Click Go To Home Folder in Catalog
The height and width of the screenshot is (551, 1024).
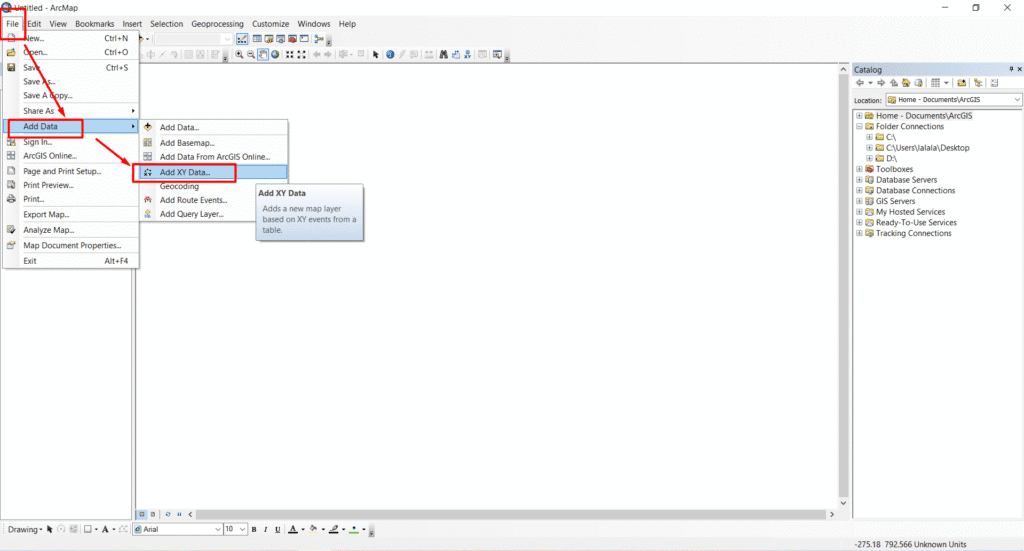pos(906,83)
